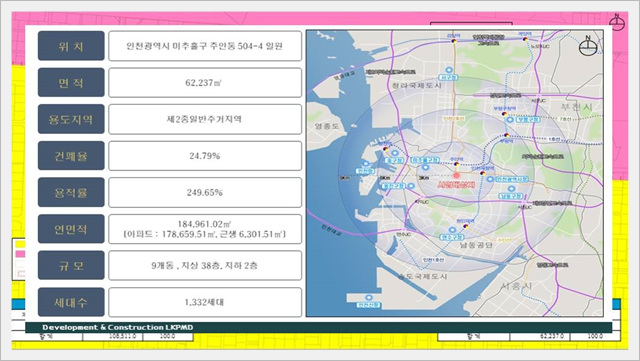Select the 249.65% floor area ratio value
640x361 pixels.
204,192
